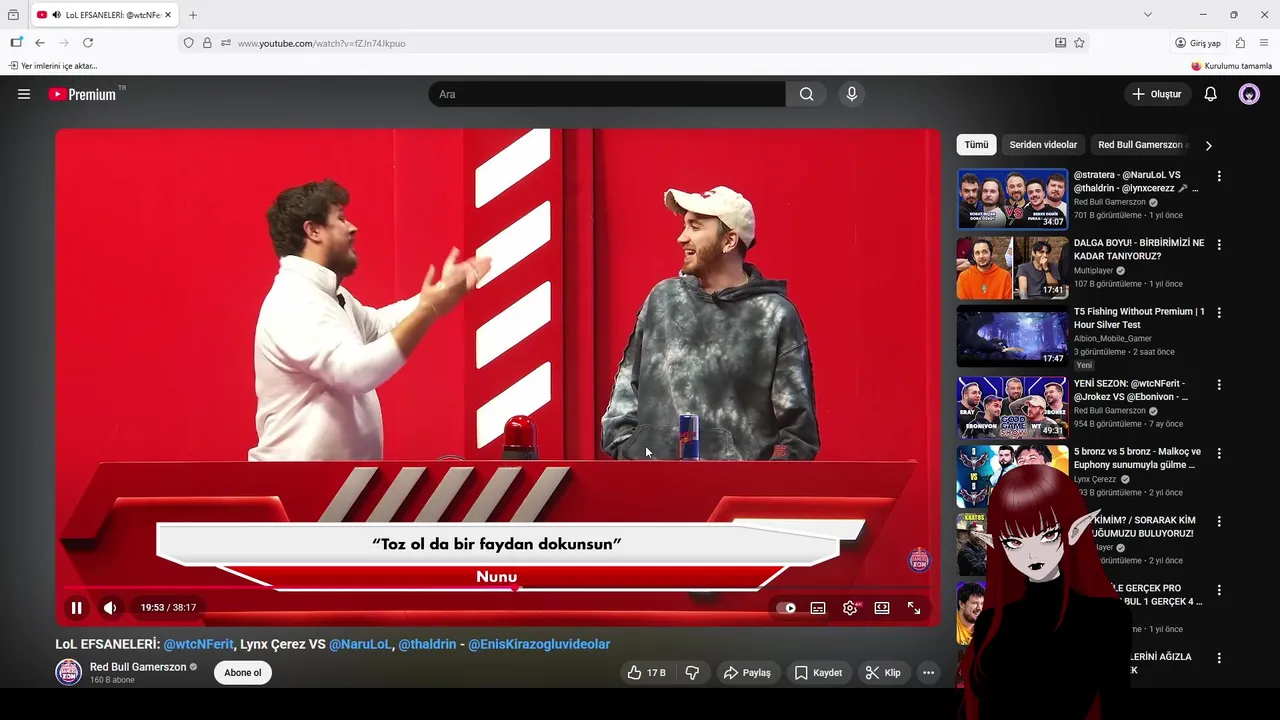Pause the video playback
Image resolution: width=1280 pixels, height=720 pixels.
(76, 608)
